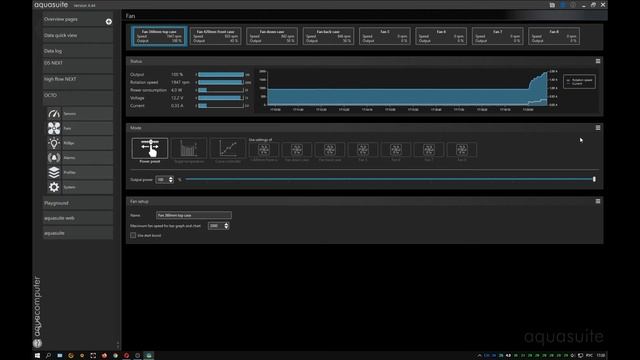Image resolution: width=640 pixels, height=360 pixels.
Task: Open the Fans page under OCTO
Action: tap(87, 128)
